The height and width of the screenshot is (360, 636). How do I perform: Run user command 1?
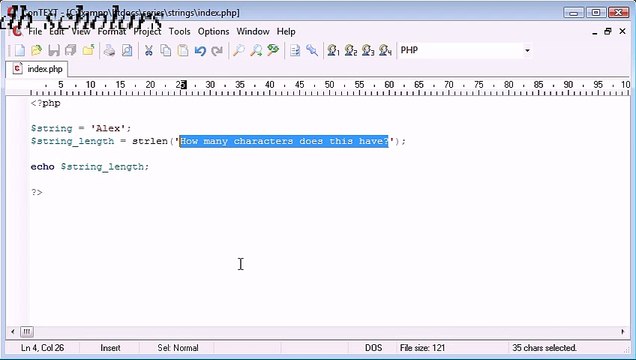coord(333,50)
